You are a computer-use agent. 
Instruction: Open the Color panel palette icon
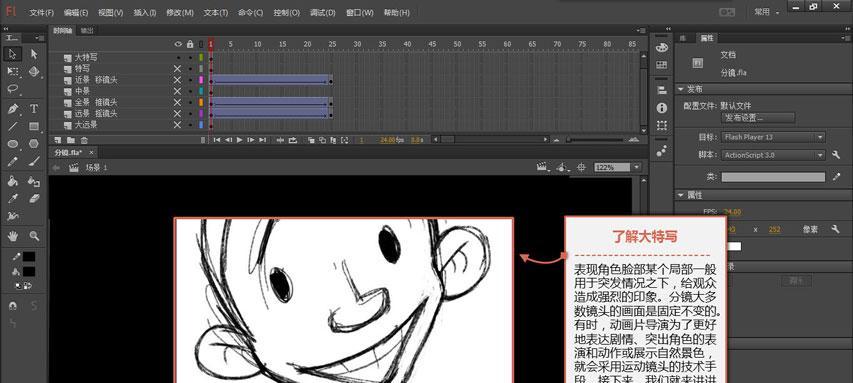(x=662, y=48)
